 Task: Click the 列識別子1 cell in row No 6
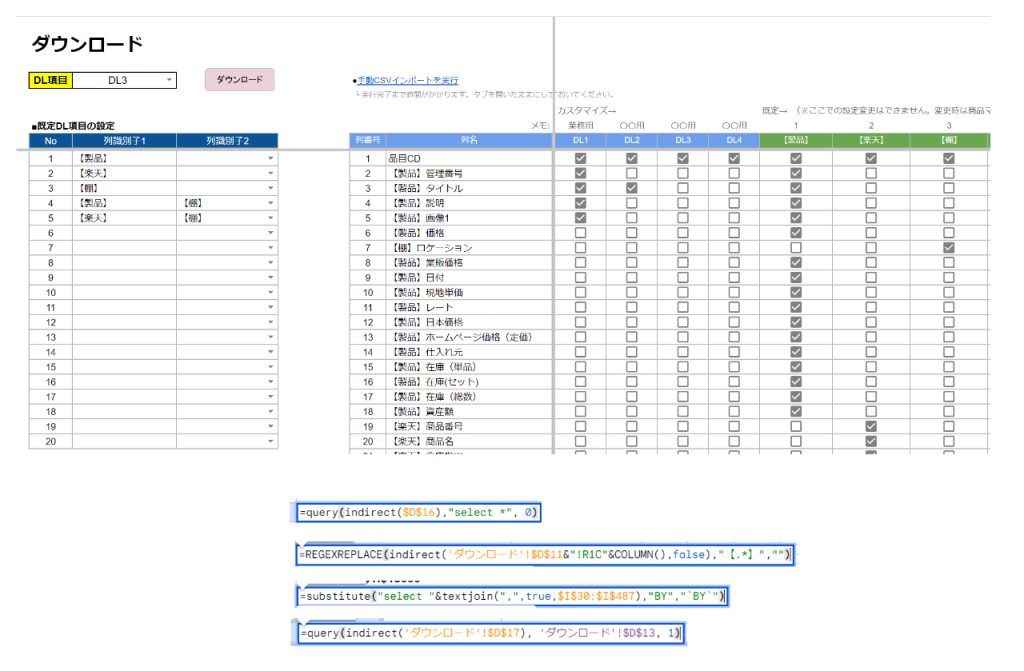(124, 232)
